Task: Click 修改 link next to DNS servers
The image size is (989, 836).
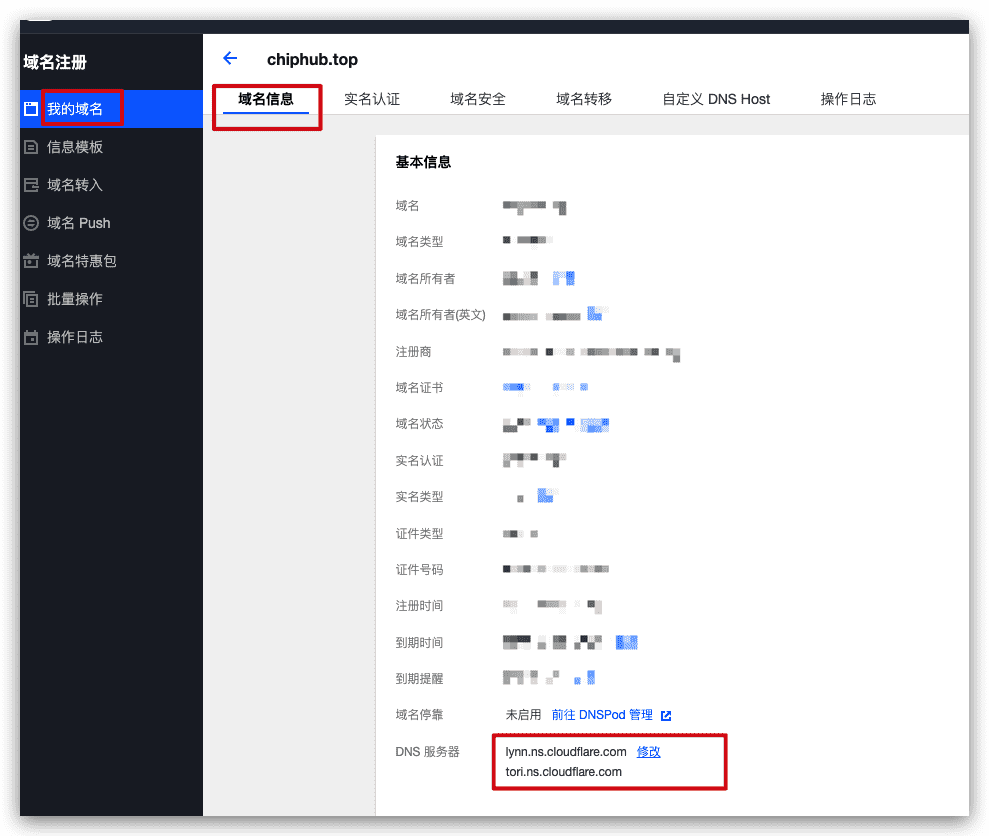Action: pos(648,751)
